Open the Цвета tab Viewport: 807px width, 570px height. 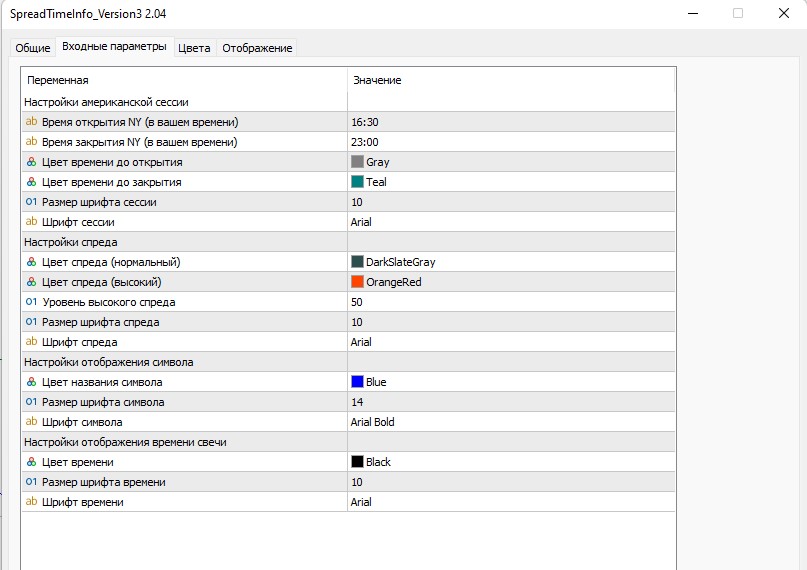click(x=194, y=48)
